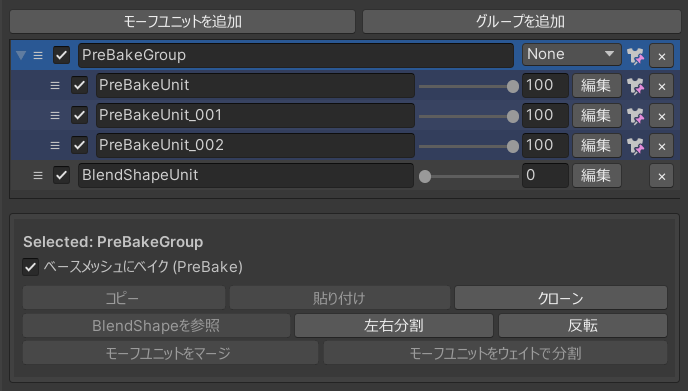Click the 貼り付け button
The image size is (688, 391).
(x=340, y=298)
